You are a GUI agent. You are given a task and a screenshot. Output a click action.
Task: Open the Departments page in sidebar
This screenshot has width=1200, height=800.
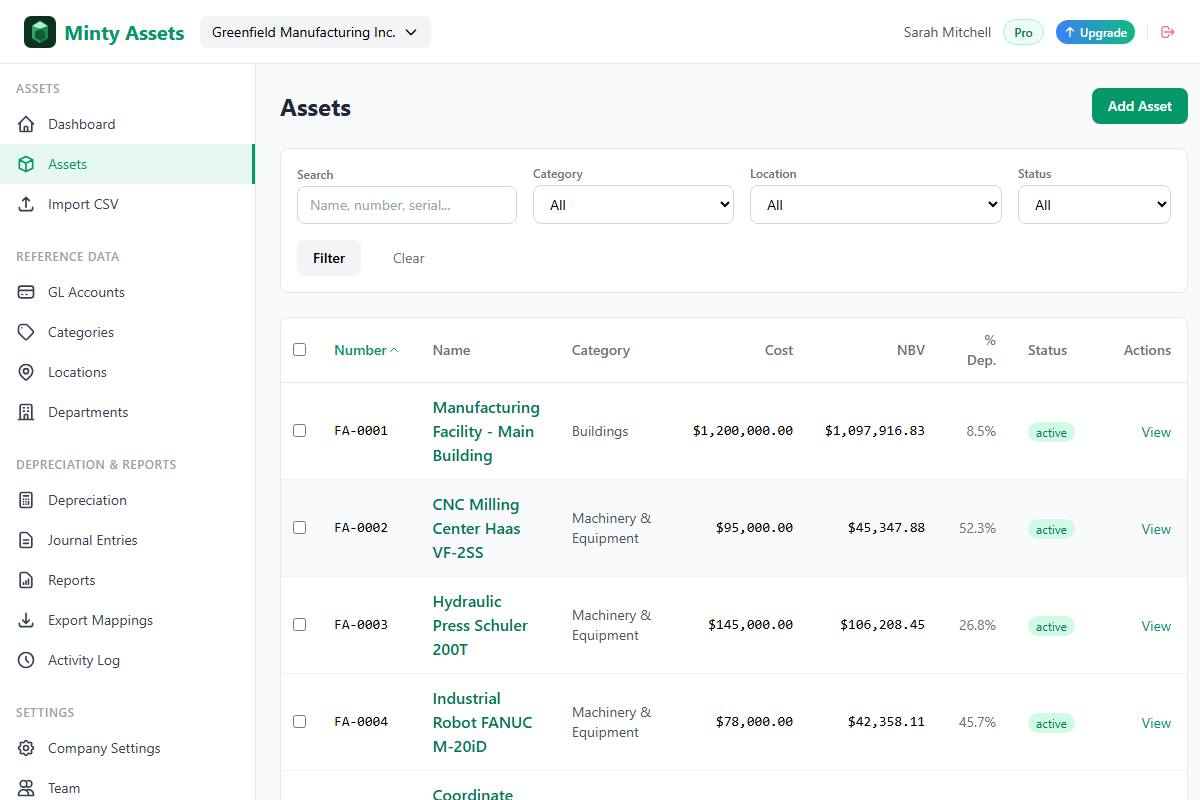click(x=127, y=412)
